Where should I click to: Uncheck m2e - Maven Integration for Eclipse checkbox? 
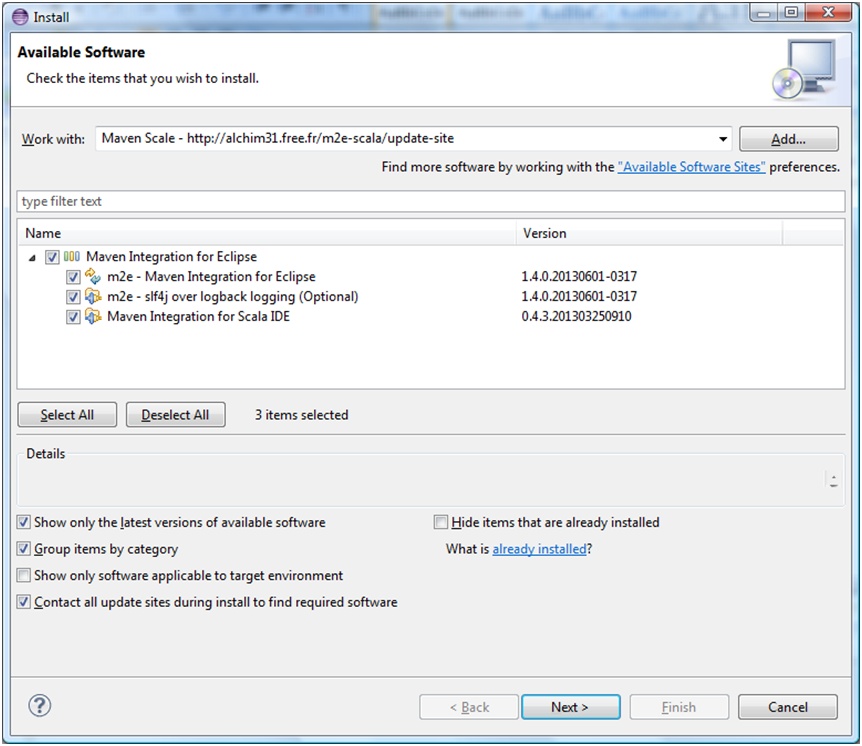tap(73, 277)
